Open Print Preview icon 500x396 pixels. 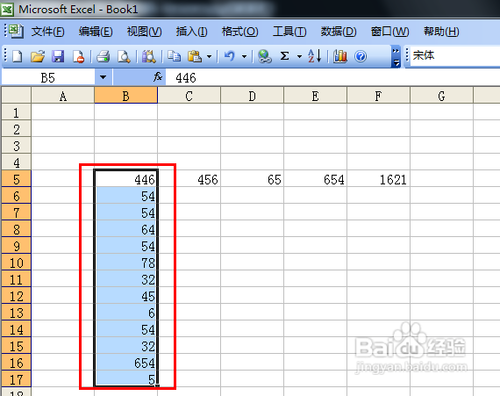click(x=124, y=56)
